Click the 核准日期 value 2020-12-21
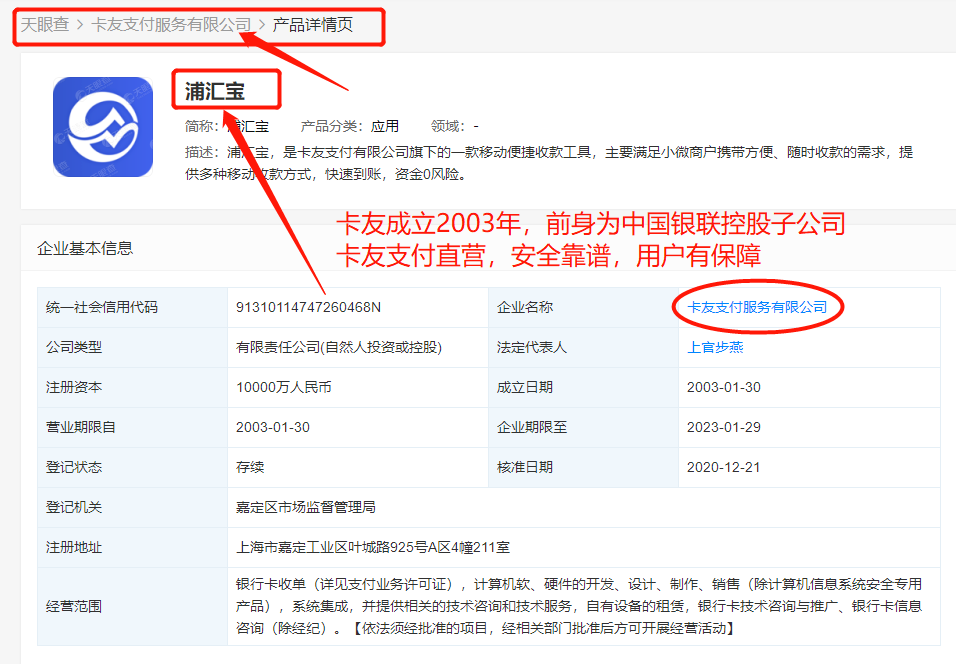Image resolution: width=956 pixels, height=664 pixels. (x=724, y=467)
